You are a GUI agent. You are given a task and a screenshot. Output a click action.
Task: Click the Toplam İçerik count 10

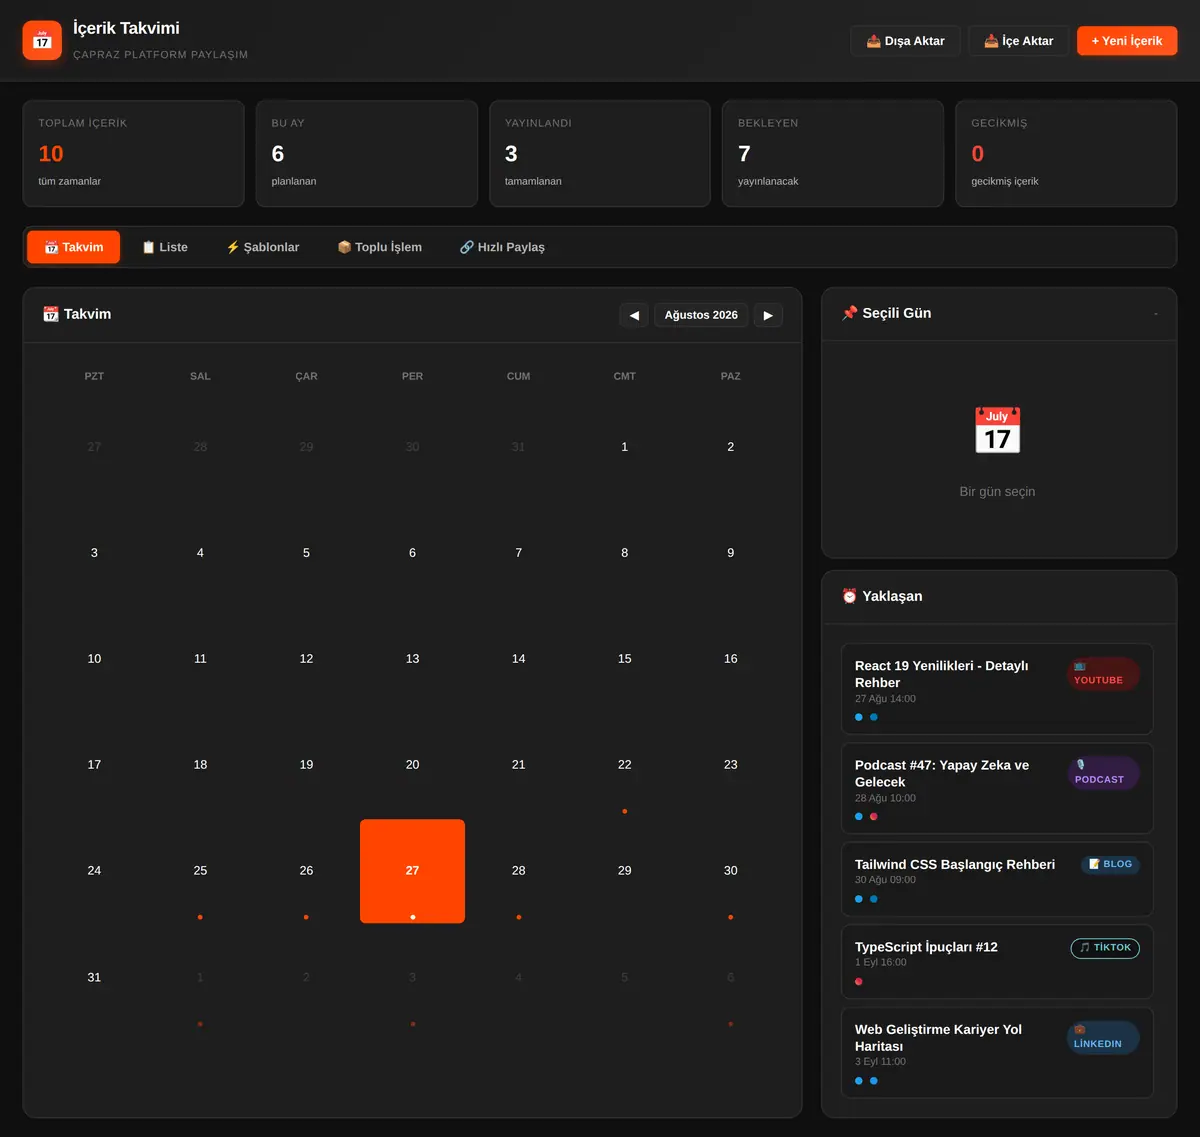coord(51,154)
